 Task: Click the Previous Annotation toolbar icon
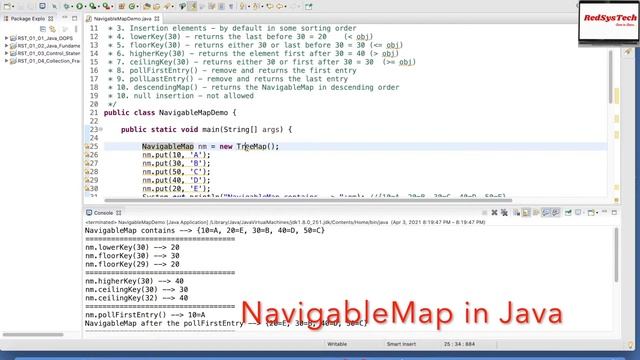pyautogui.click(x=255, y=6)
